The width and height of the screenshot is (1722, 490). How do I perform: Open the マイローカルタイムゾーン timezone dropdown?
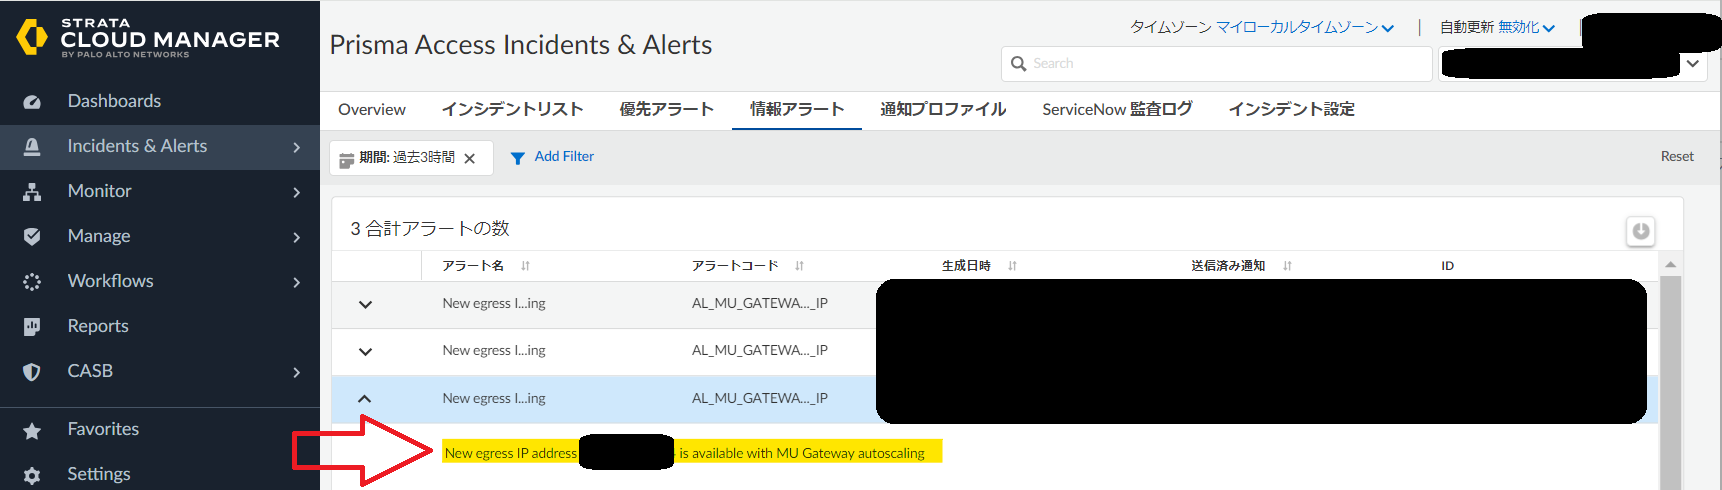pyautogui.click(x=1305, y=27)
